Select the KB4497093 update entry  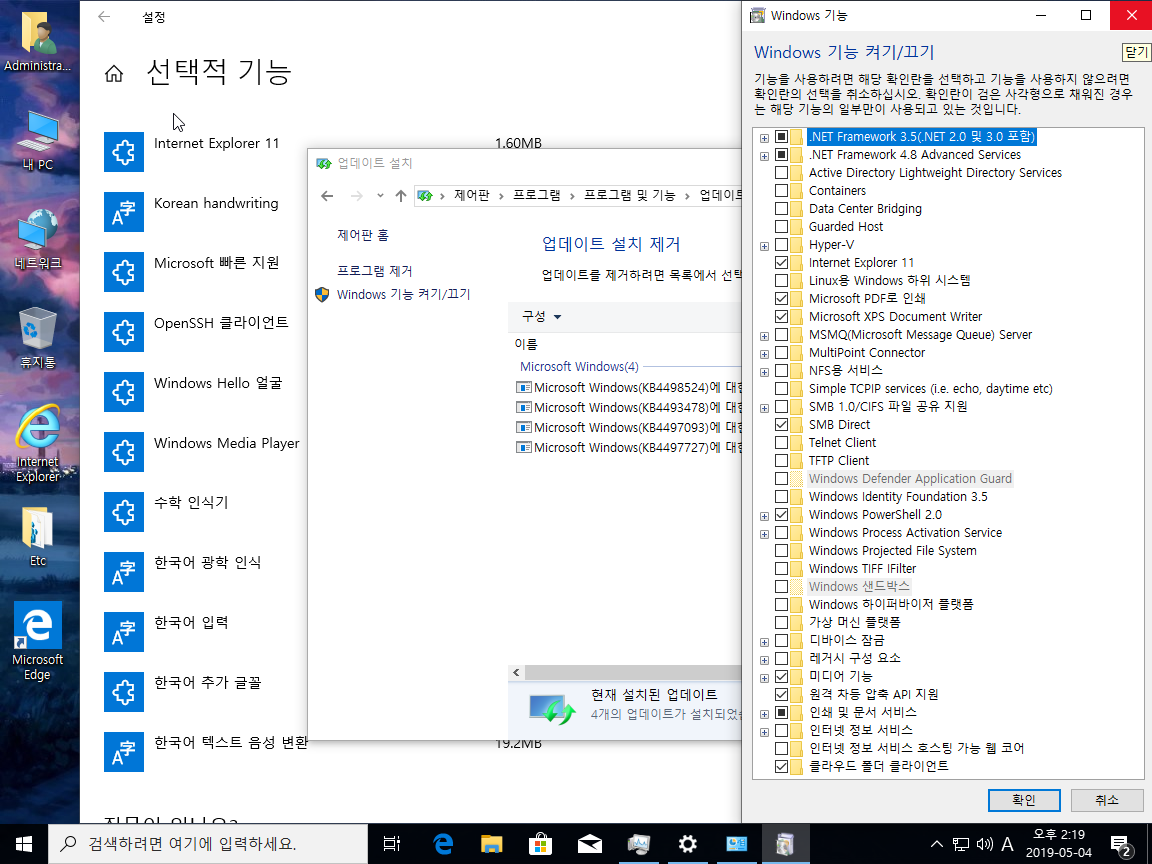(x=630, y=427)
